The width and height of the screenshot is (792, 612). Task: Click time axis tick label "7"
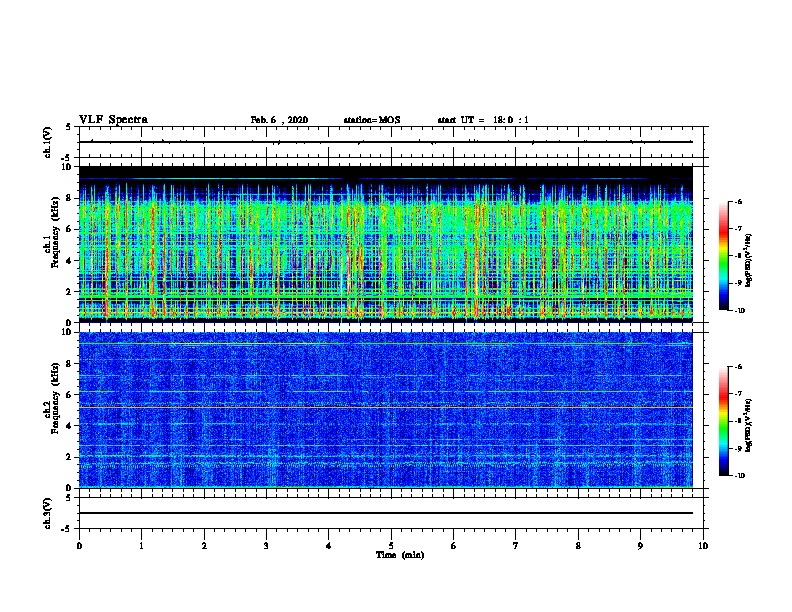point(516,546)
